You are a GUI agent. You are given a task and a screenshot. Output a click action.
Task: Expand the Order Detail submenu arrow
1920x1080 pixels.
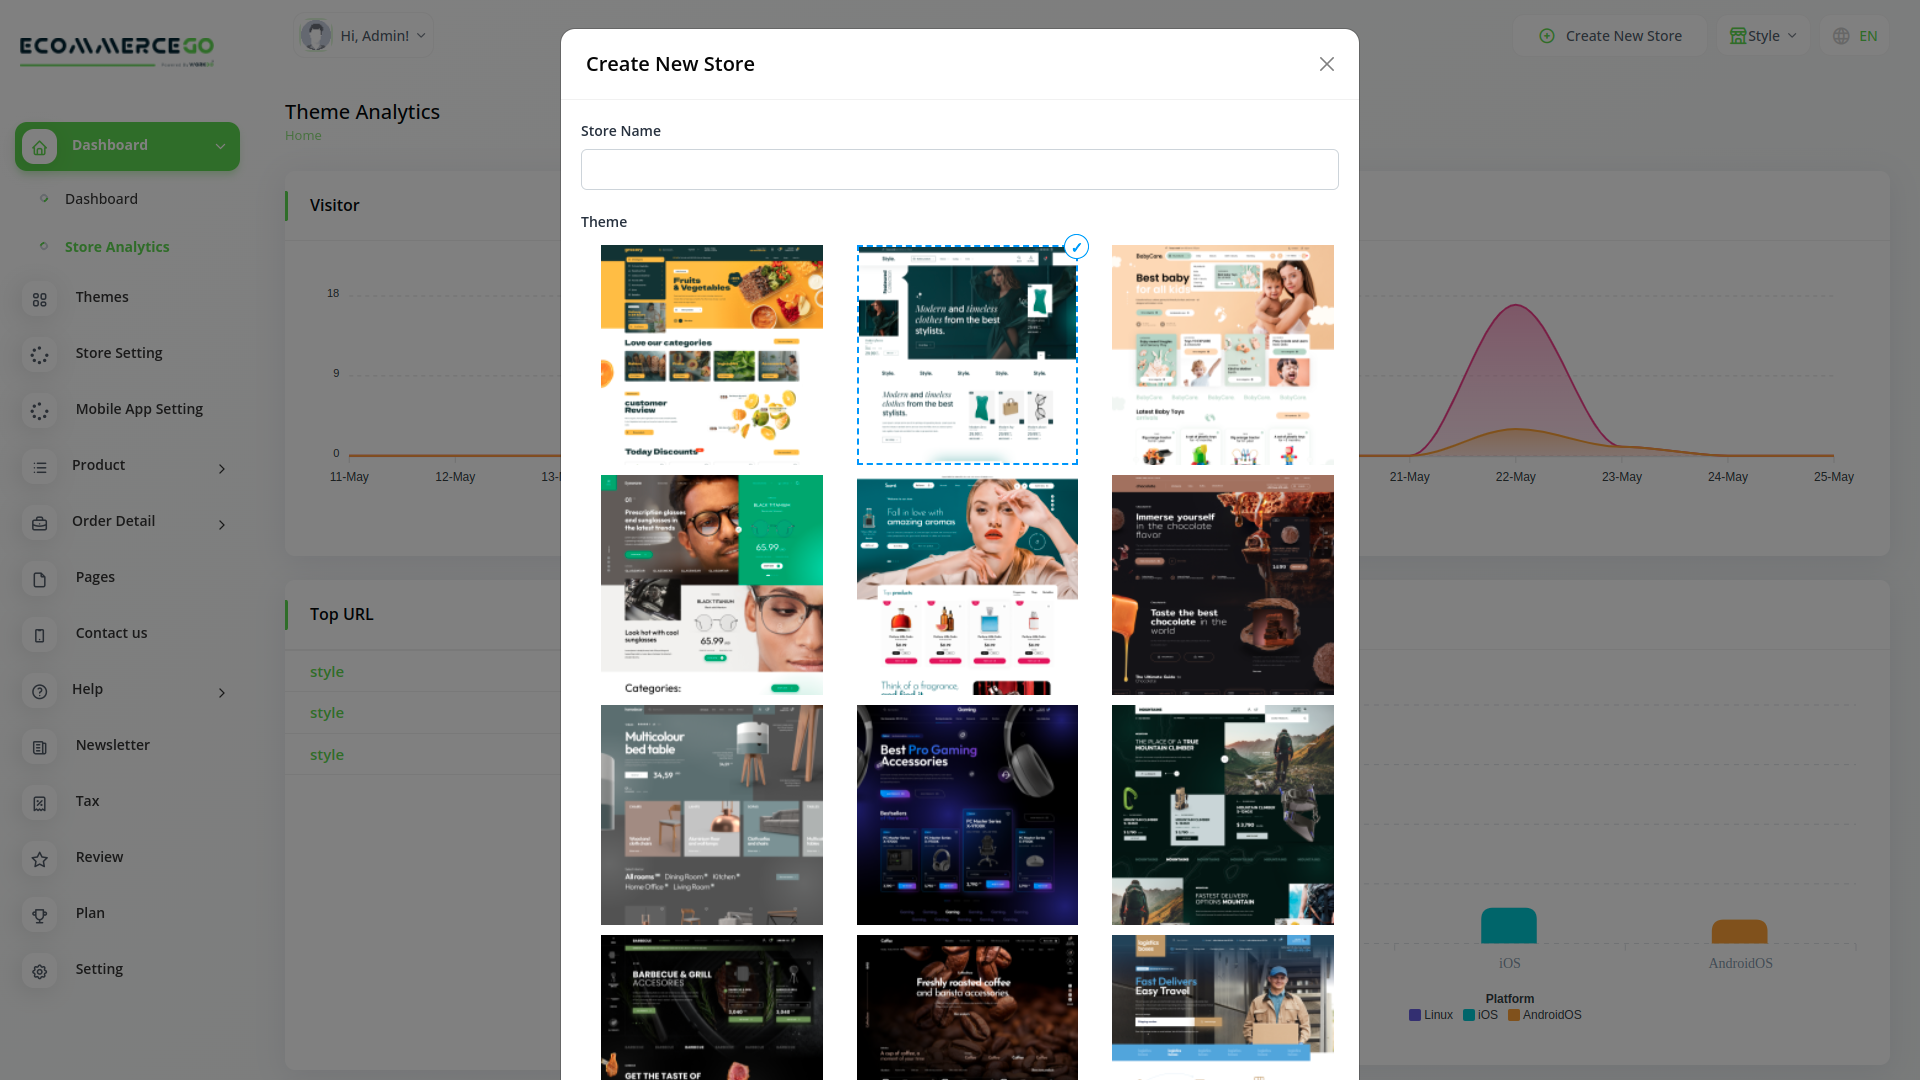[x=222, y=525]
